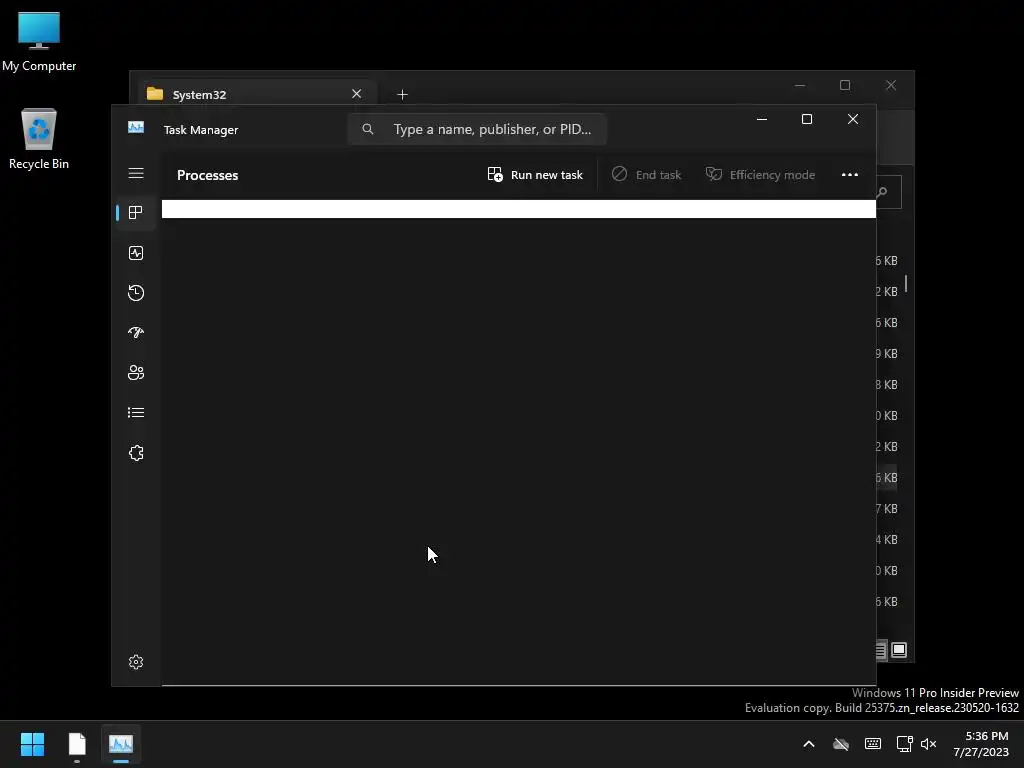Select the Recycle Bin desktop icon
Image resolution: width=1024 pixels, height=768 pixels.
click(x=39, y=138)
